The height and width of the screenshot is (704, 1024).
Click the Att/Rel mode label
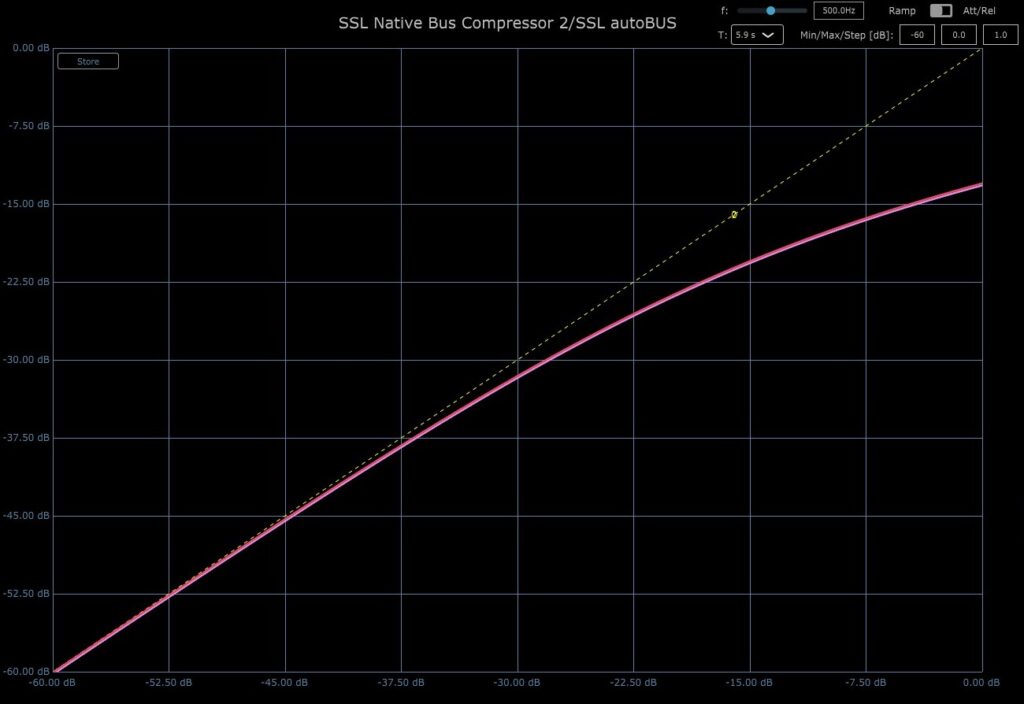point(981,10)
